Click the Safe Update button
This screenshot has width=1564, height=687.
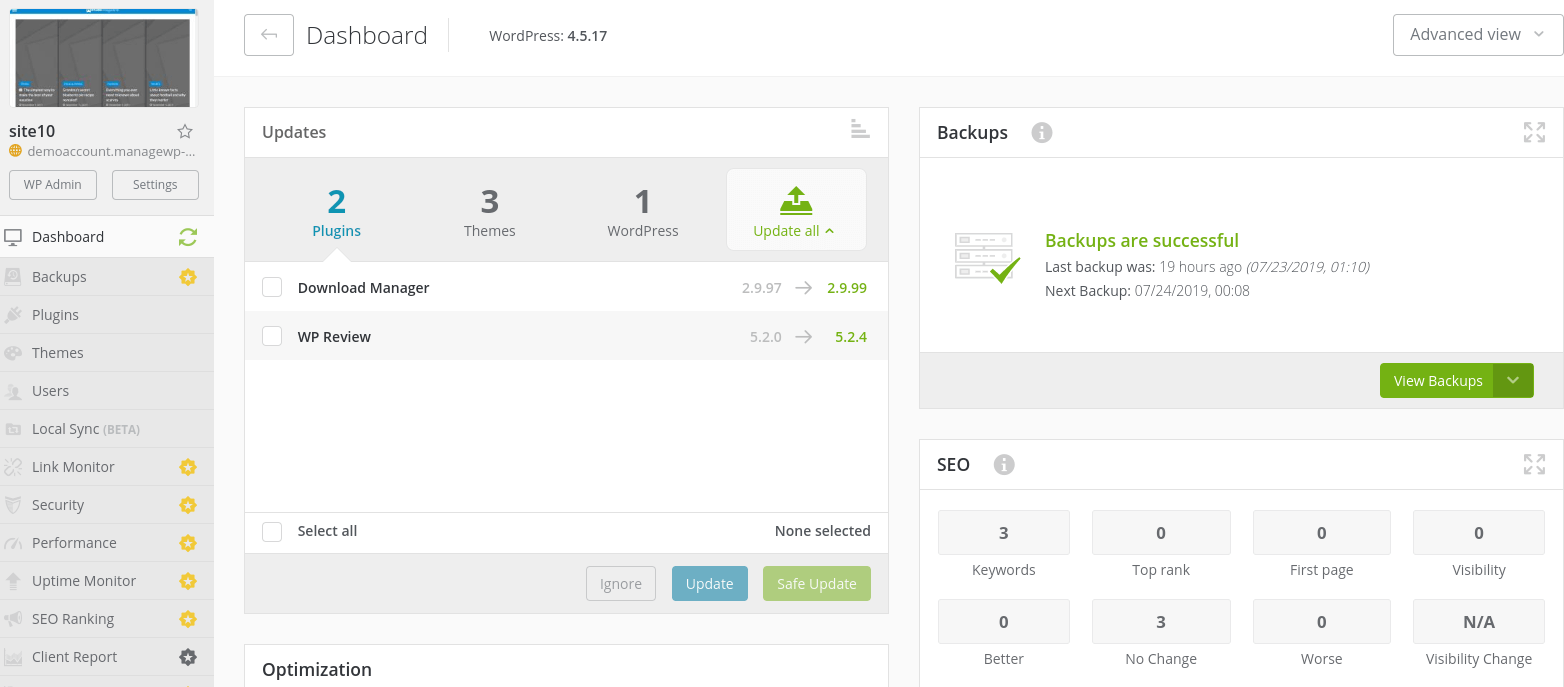[x=816, y=583]
